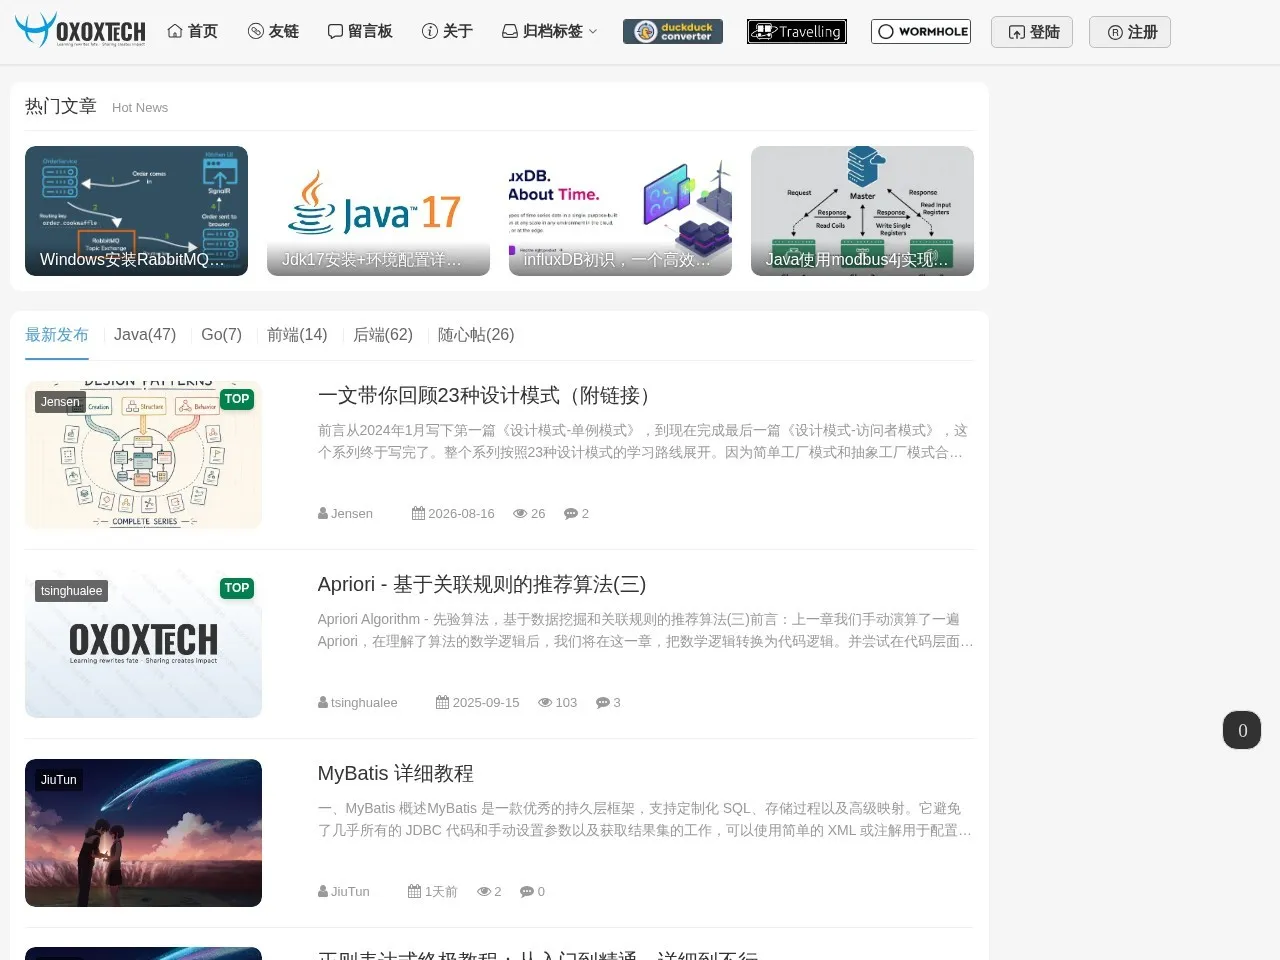Click the user icon next to author tsinghualee
Screen dimensions: 1280x960
coord(323,703)
